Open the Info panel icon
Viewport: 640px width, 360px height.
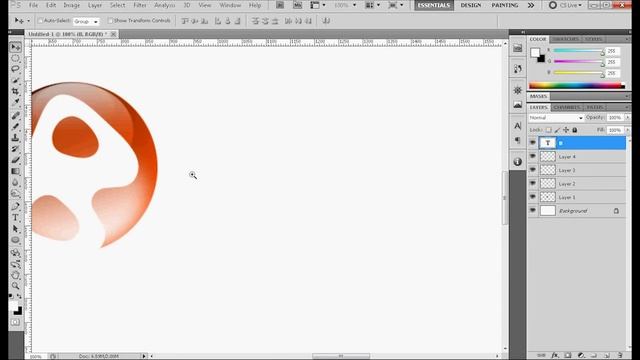coord(518,162)
